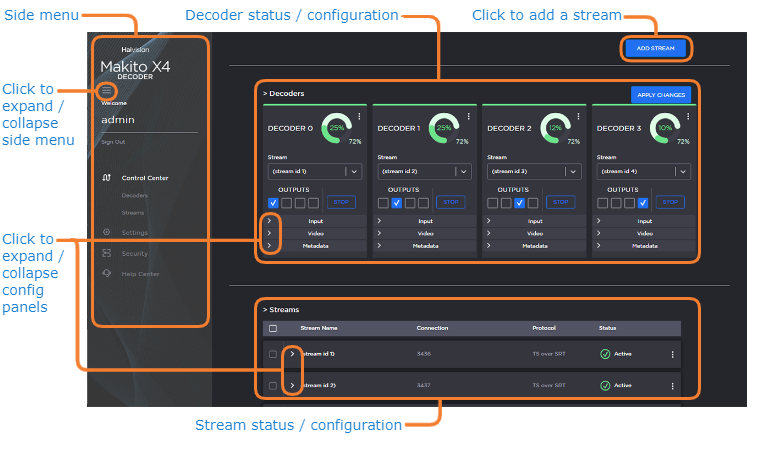767x460 pixels.
Task: Open the three-dot menu for stream id 1
Action: (672, 355)
